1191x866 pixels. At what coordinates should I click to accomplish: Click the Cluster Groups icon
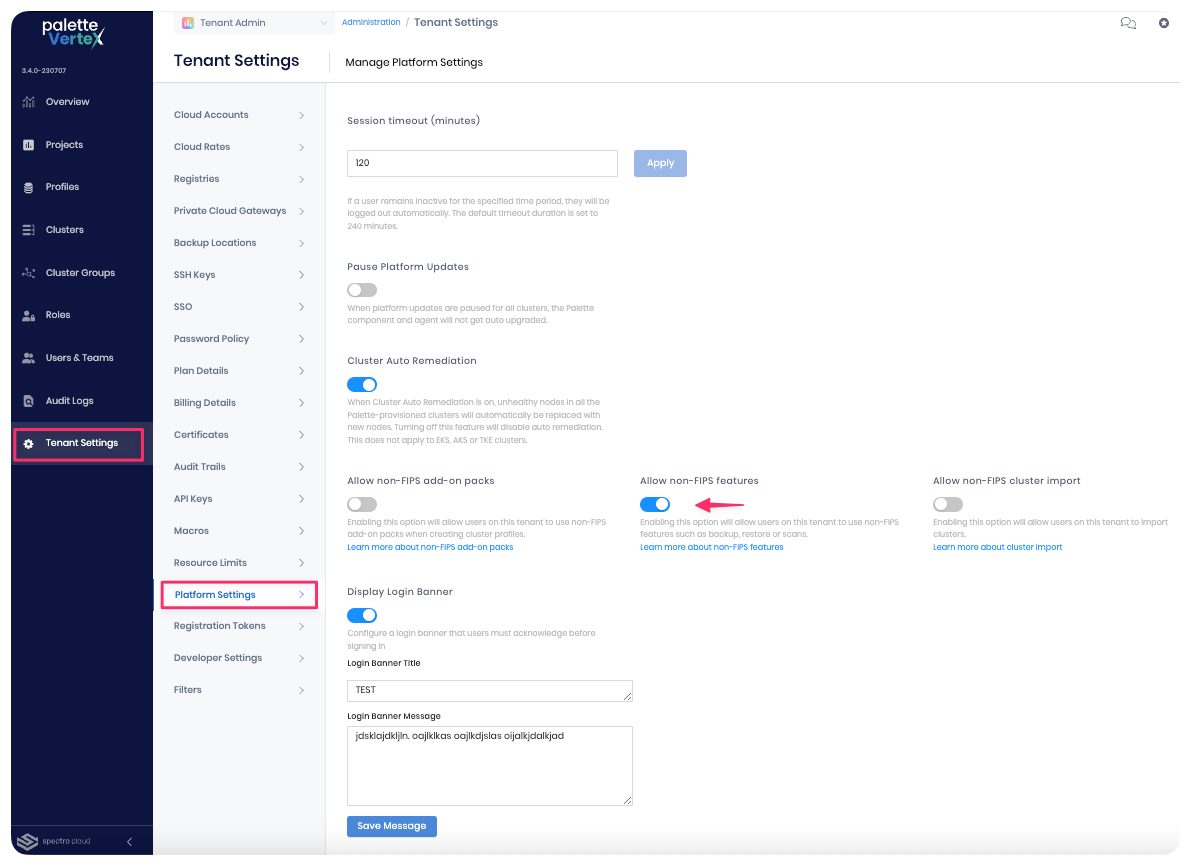click(x=29, y=273)
